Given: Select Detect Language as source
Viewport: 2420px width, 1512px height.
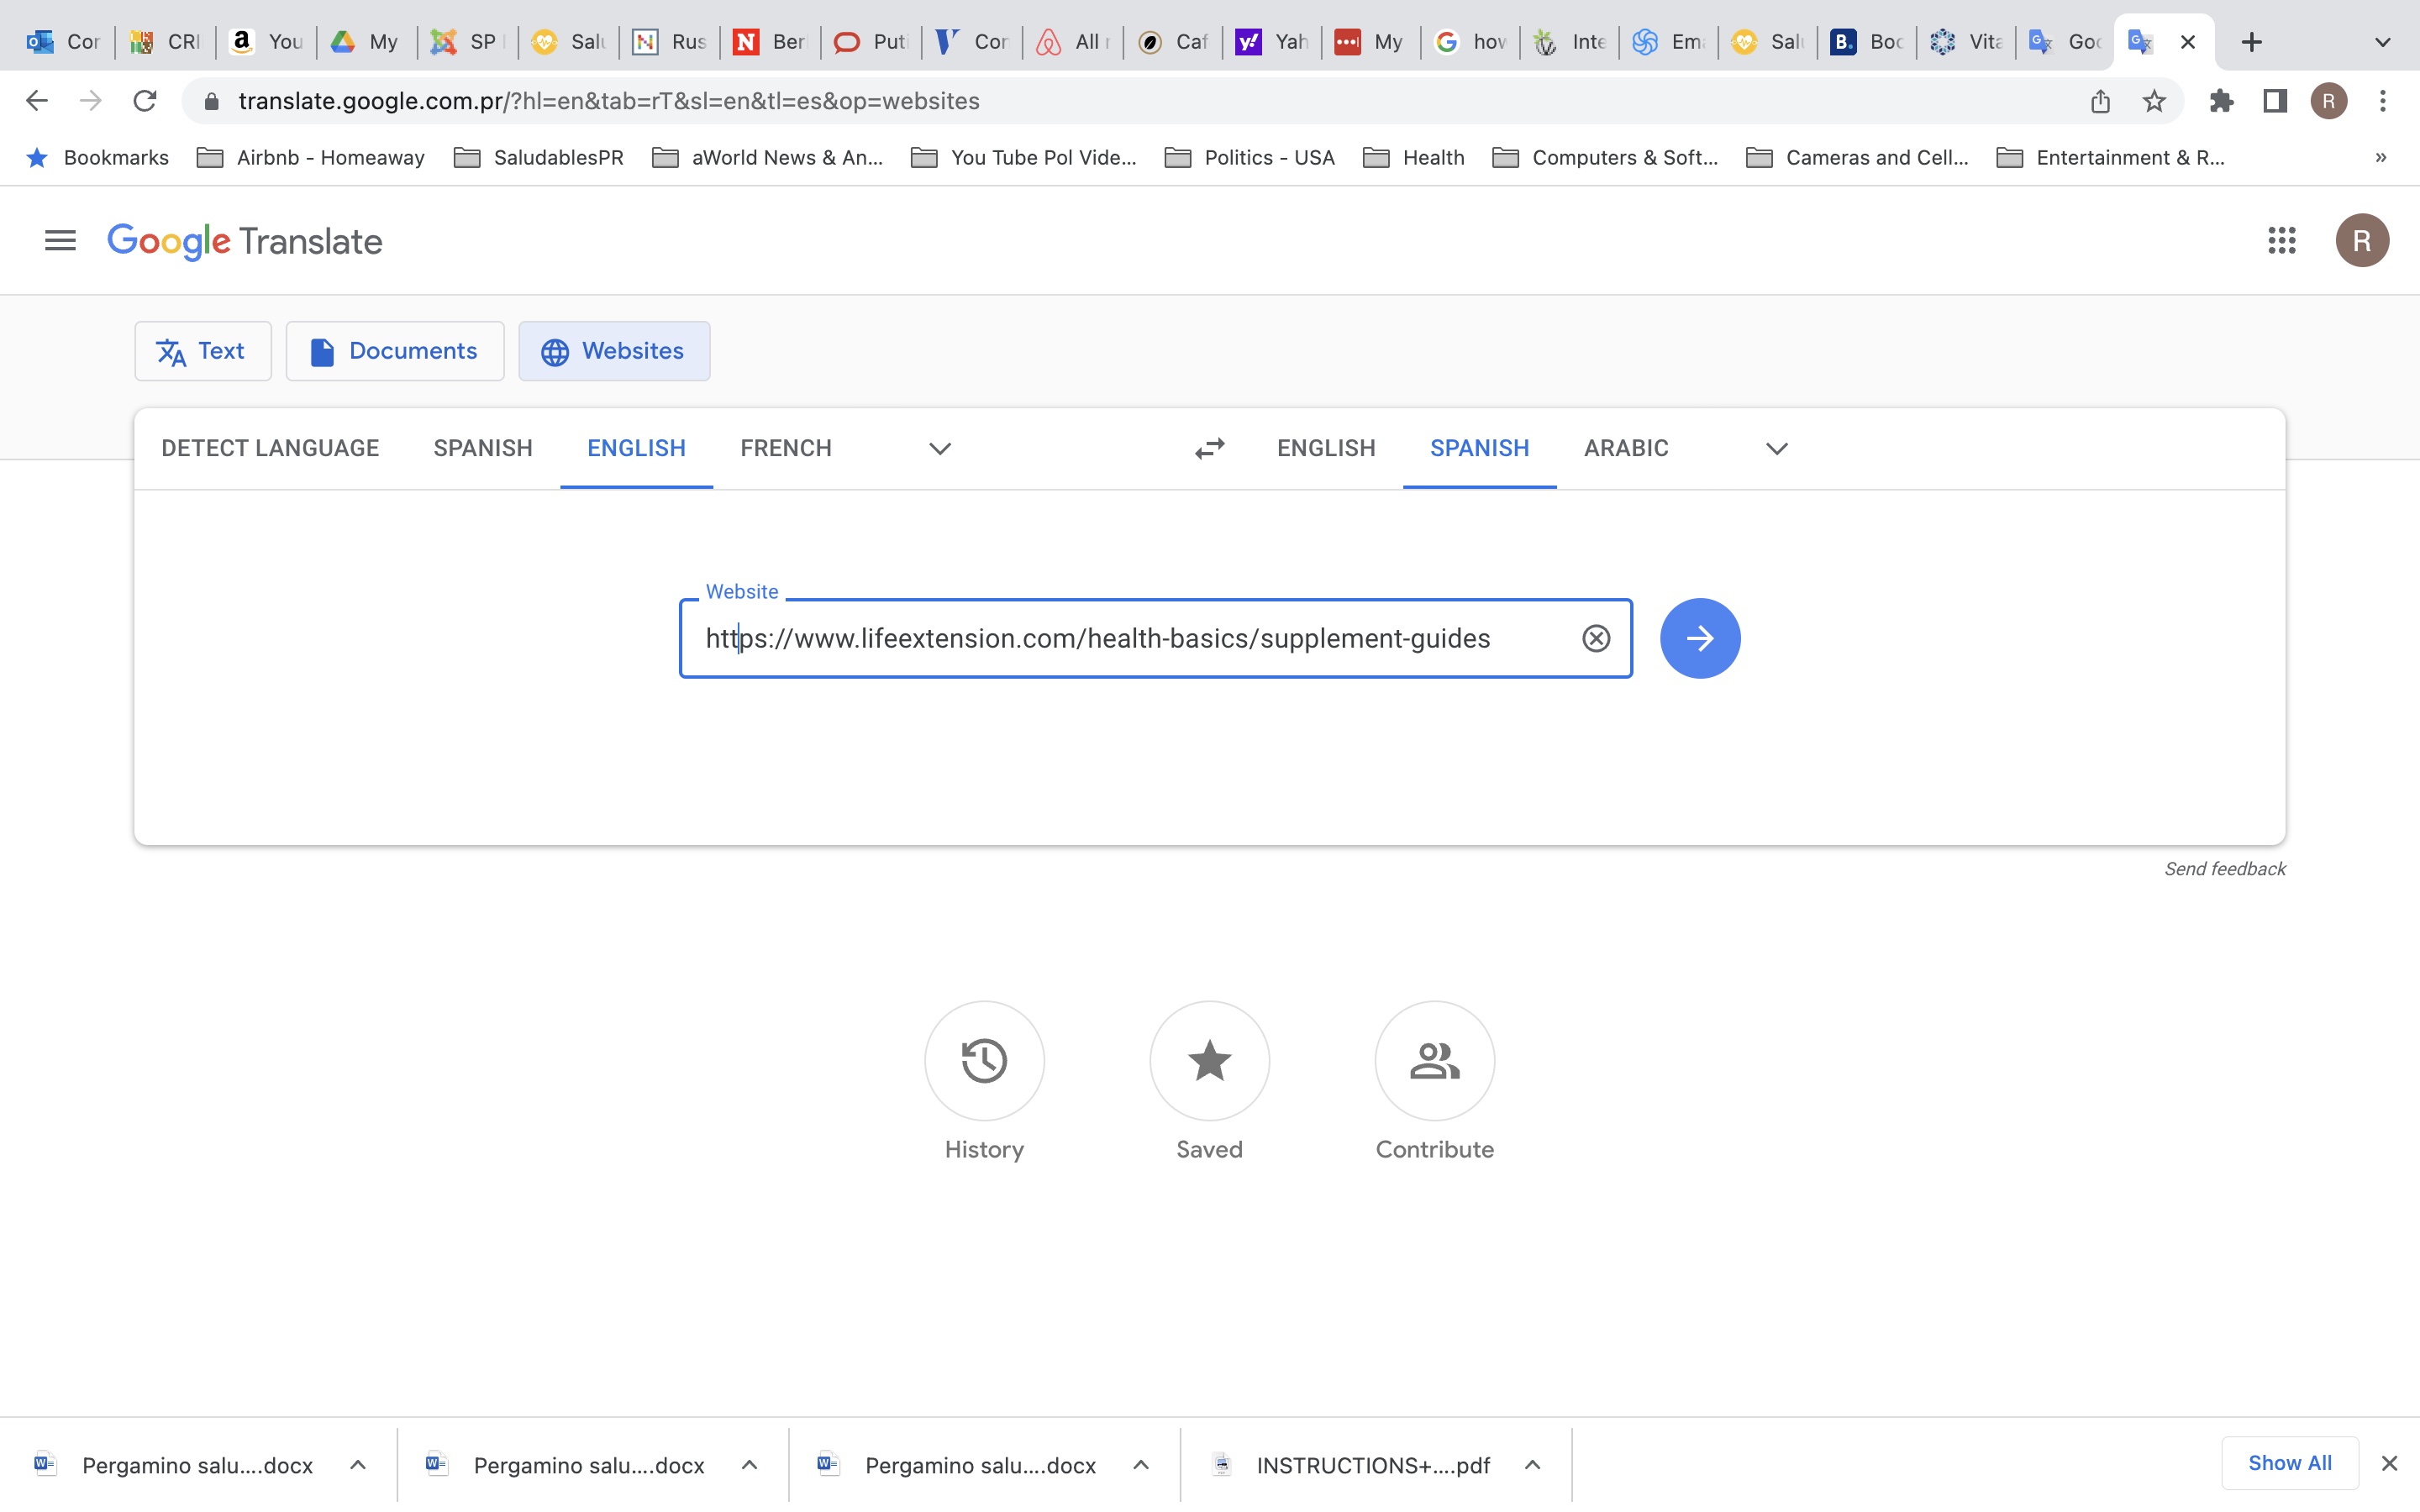Looking at the screenshot, I should (270, 448).
